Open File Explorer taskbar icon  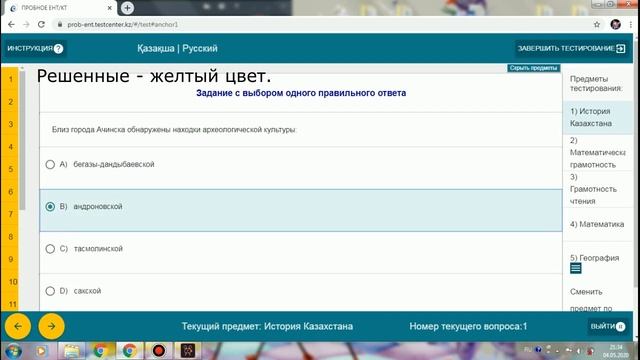[x=72, y=351]
